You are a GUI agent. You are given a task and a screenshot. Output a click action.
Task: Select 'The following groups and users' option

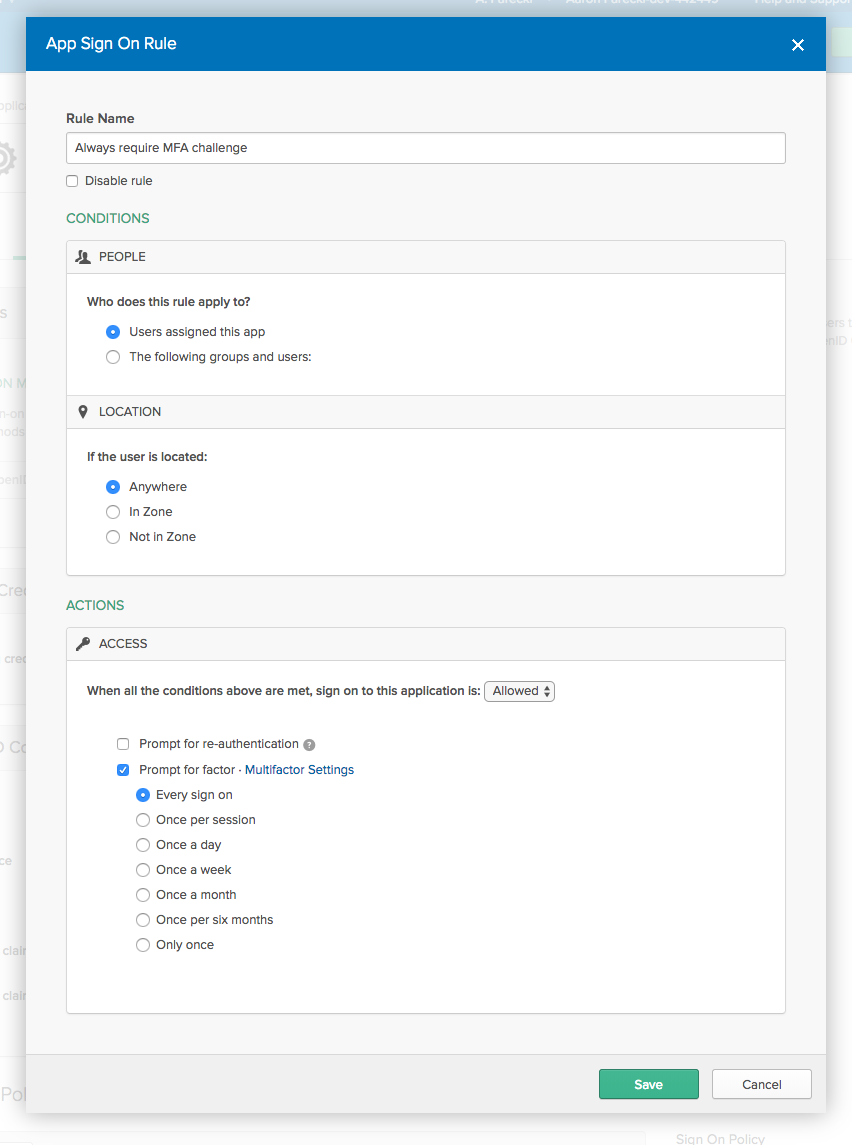(113, 357)
